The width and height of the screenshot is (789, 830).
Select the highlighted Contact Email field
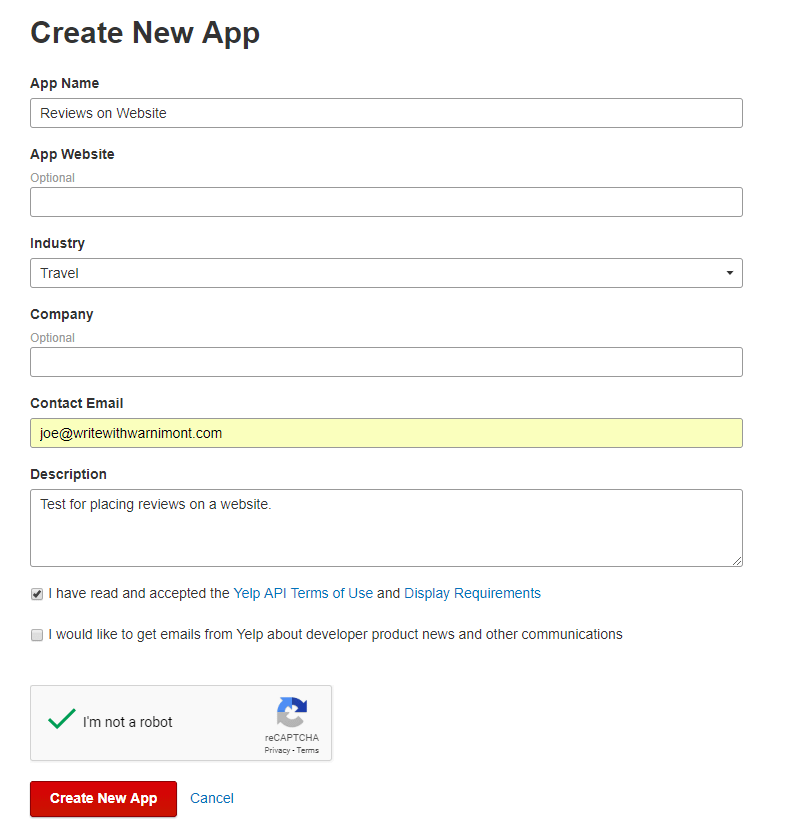coord(386,433)
